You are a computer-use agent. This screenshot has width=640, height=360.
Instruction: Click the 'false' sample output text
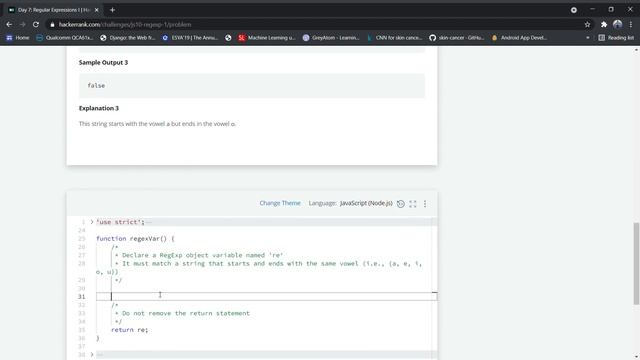[96, 85]
